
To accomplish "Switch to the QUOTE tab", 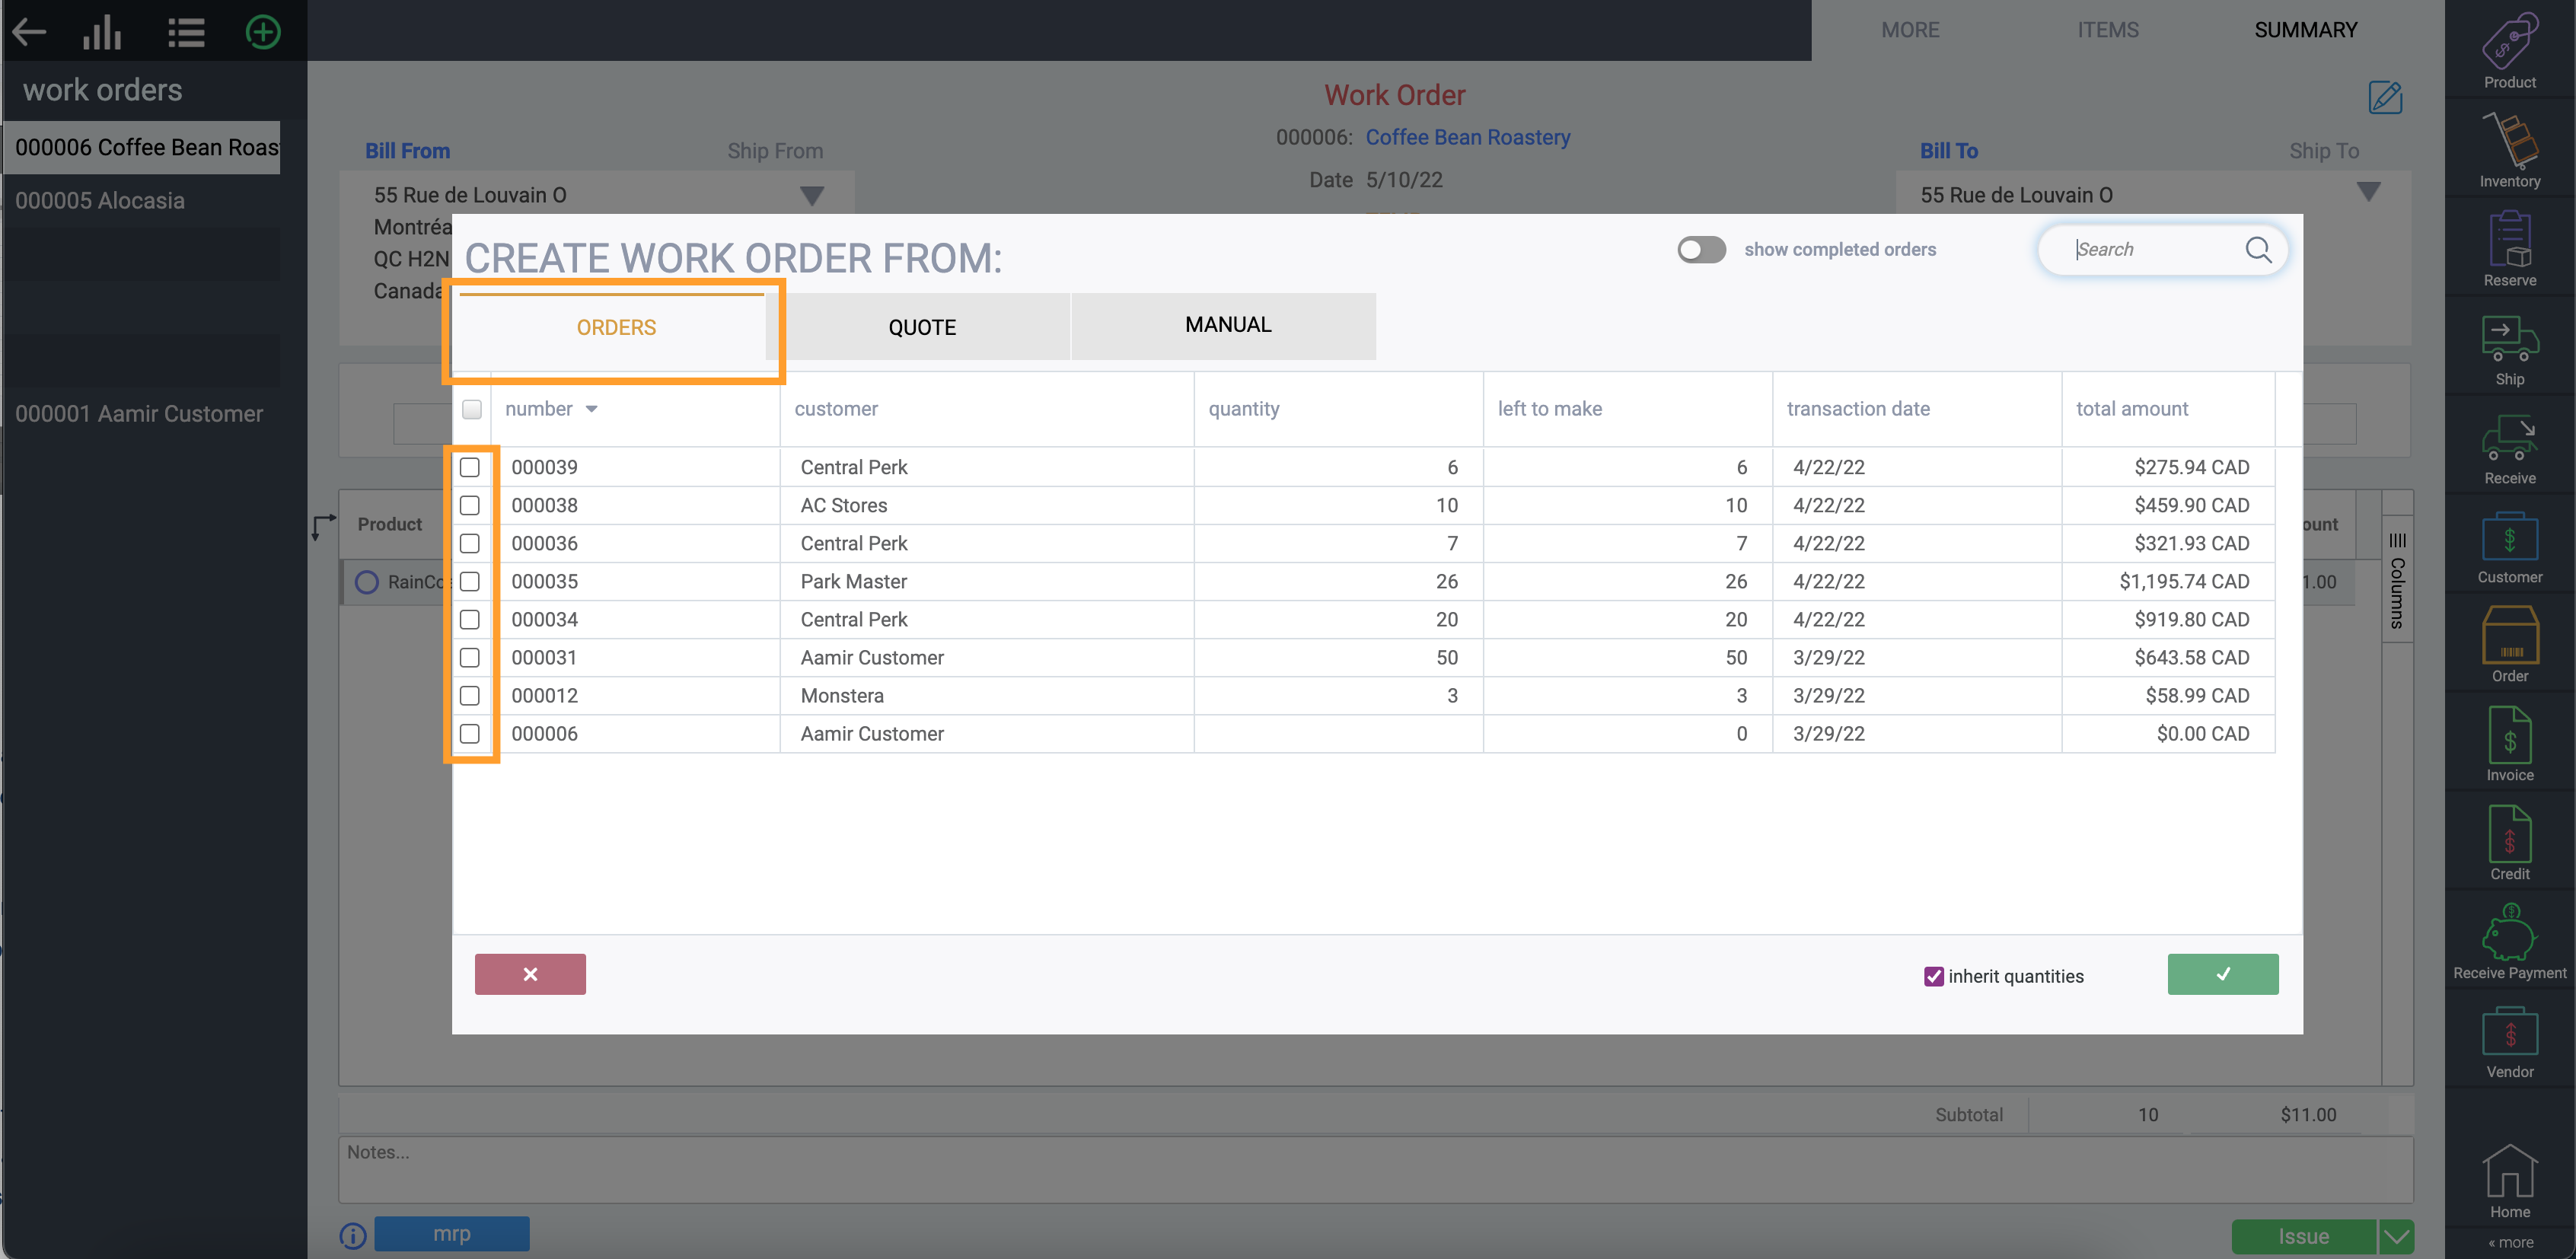I will (921, 327).
